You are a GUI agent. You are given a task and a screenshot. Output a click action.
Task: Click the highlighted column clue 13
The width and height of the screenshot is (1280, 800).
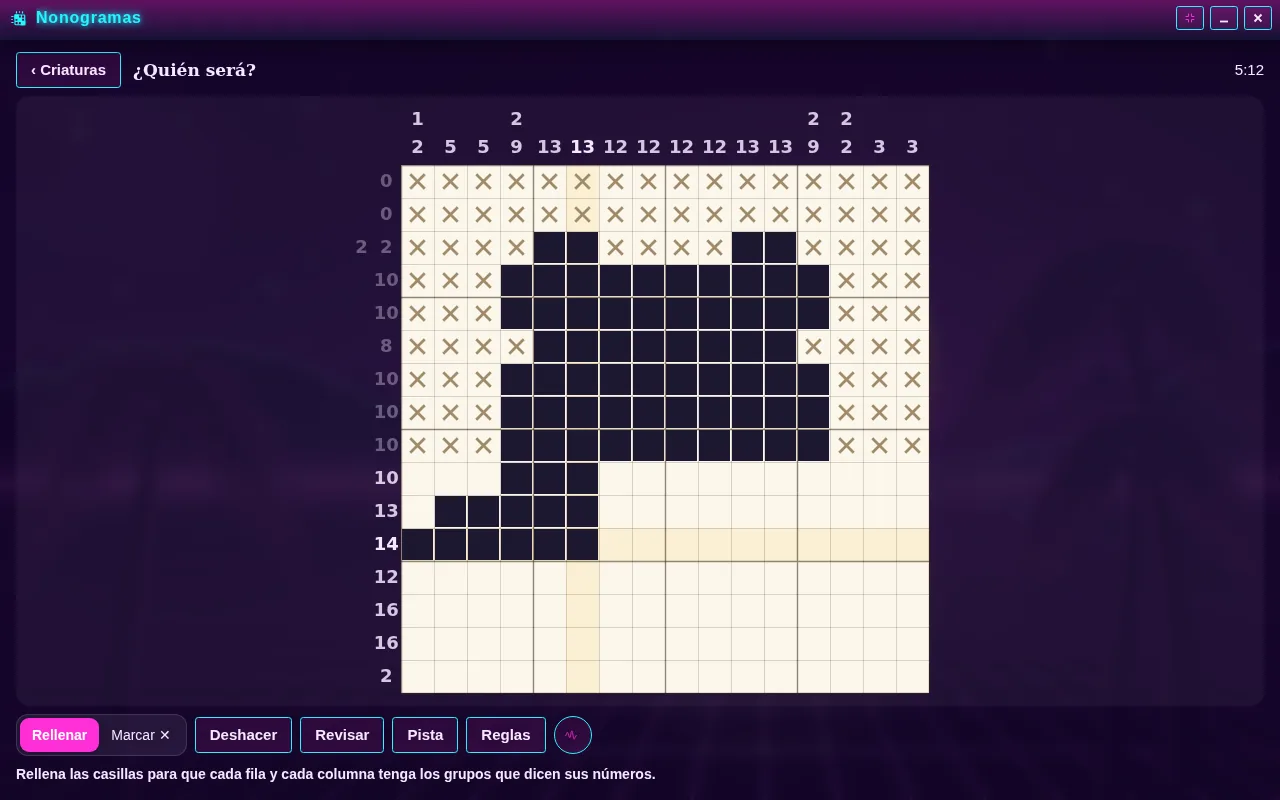583,147
